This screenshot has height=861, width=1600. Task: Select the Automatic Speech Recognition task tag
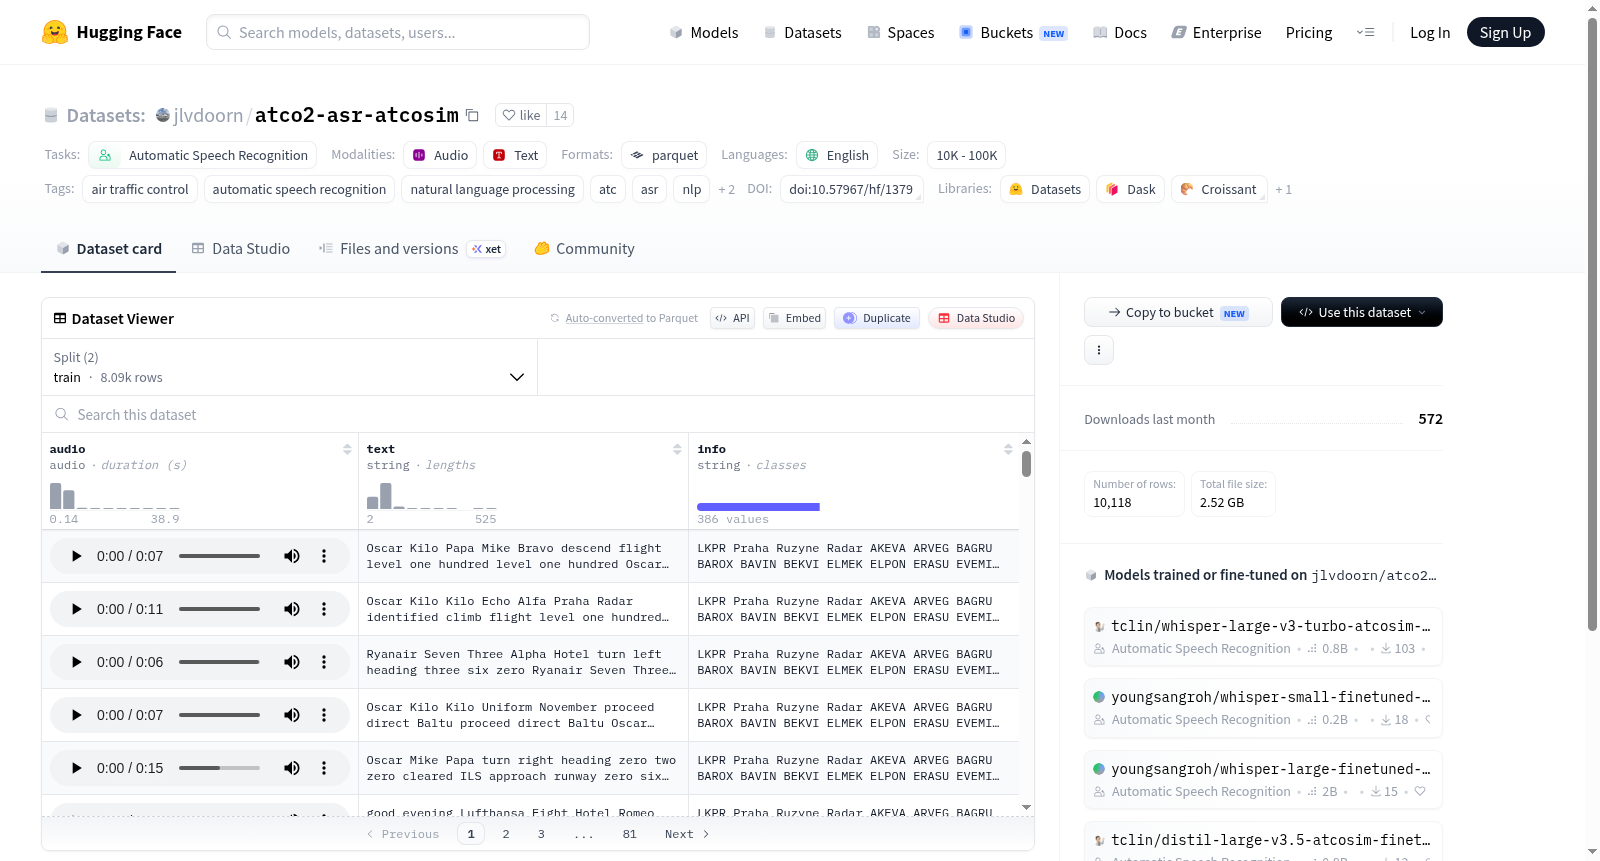203,155
